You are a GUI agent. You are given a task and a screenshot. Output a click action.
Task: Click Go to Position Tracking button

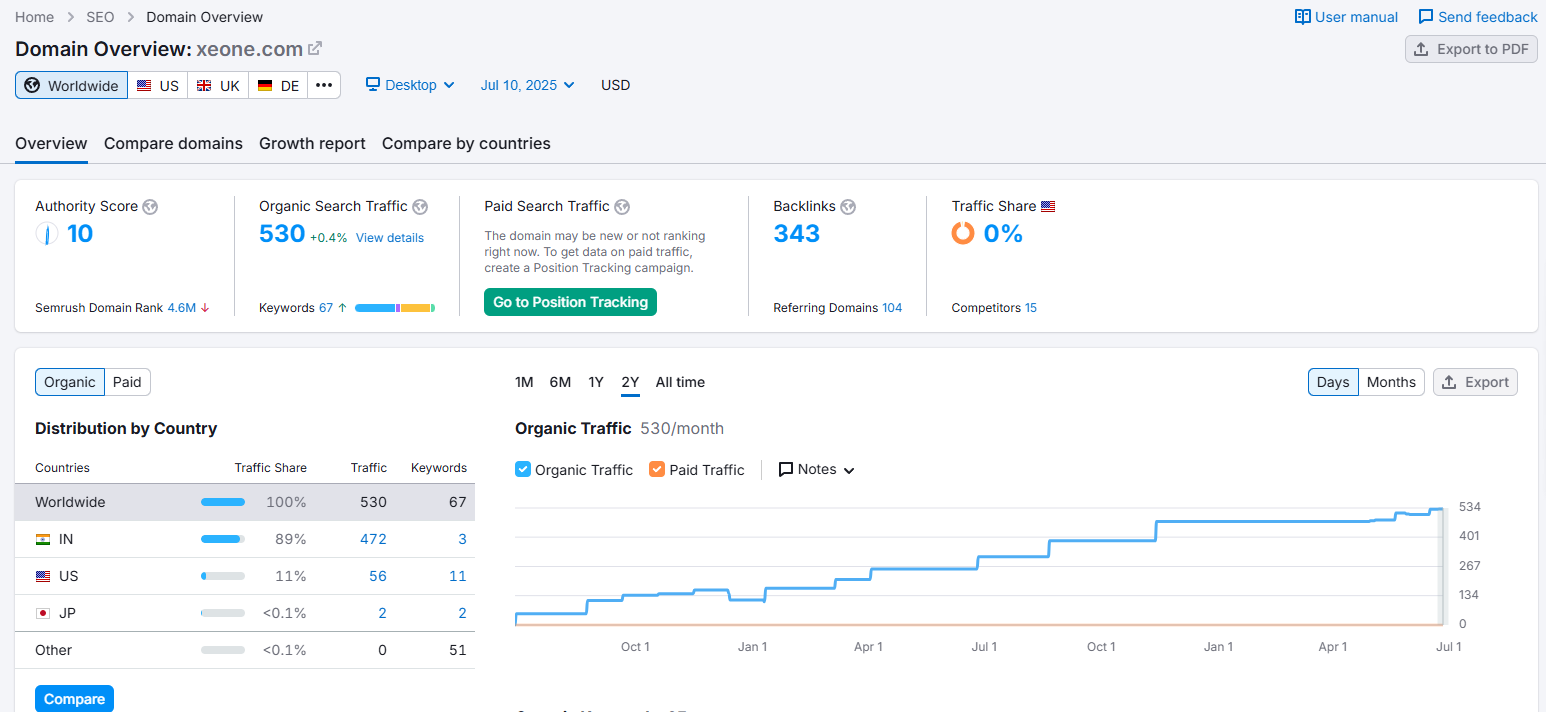coord(570,302)
